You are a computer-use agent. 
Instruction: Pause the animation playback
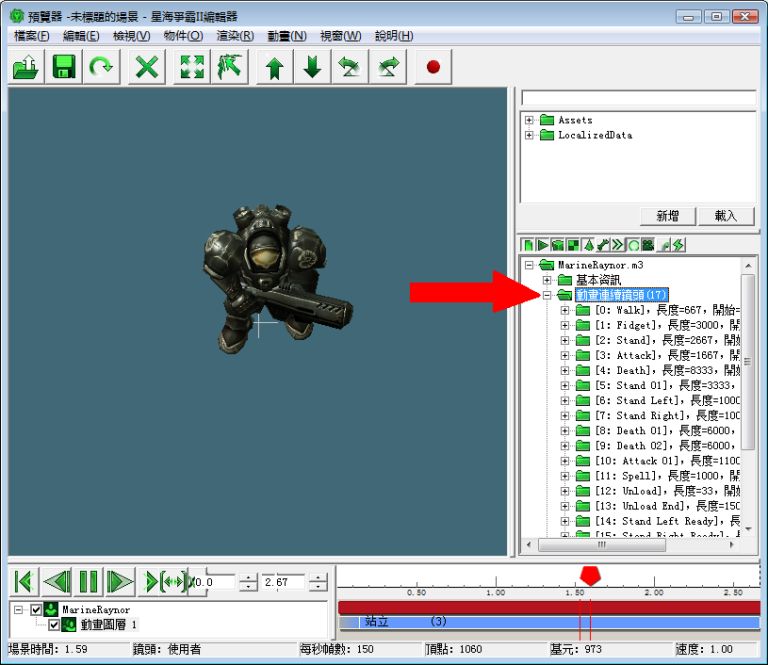tap(88, 582)
